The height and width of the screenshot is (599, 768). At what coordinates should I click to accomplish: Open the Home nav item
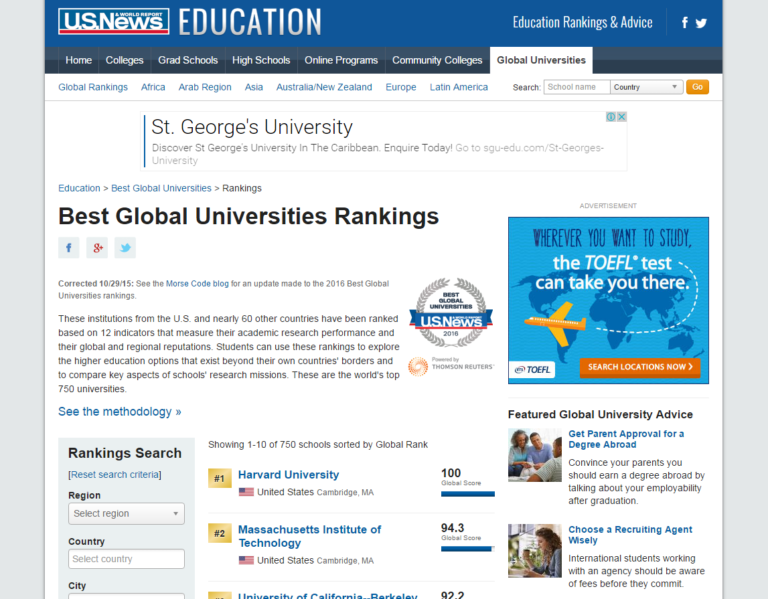click(x=78, y=60)
